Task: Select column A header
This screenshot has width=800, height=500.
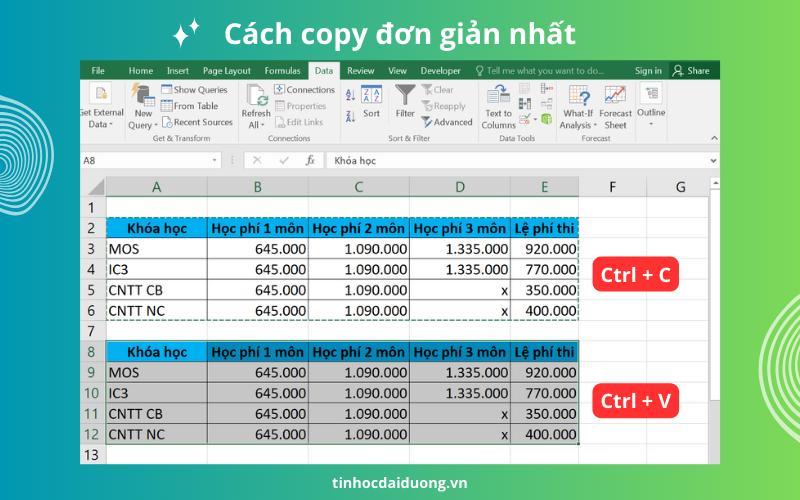Action: coord(157,187)
